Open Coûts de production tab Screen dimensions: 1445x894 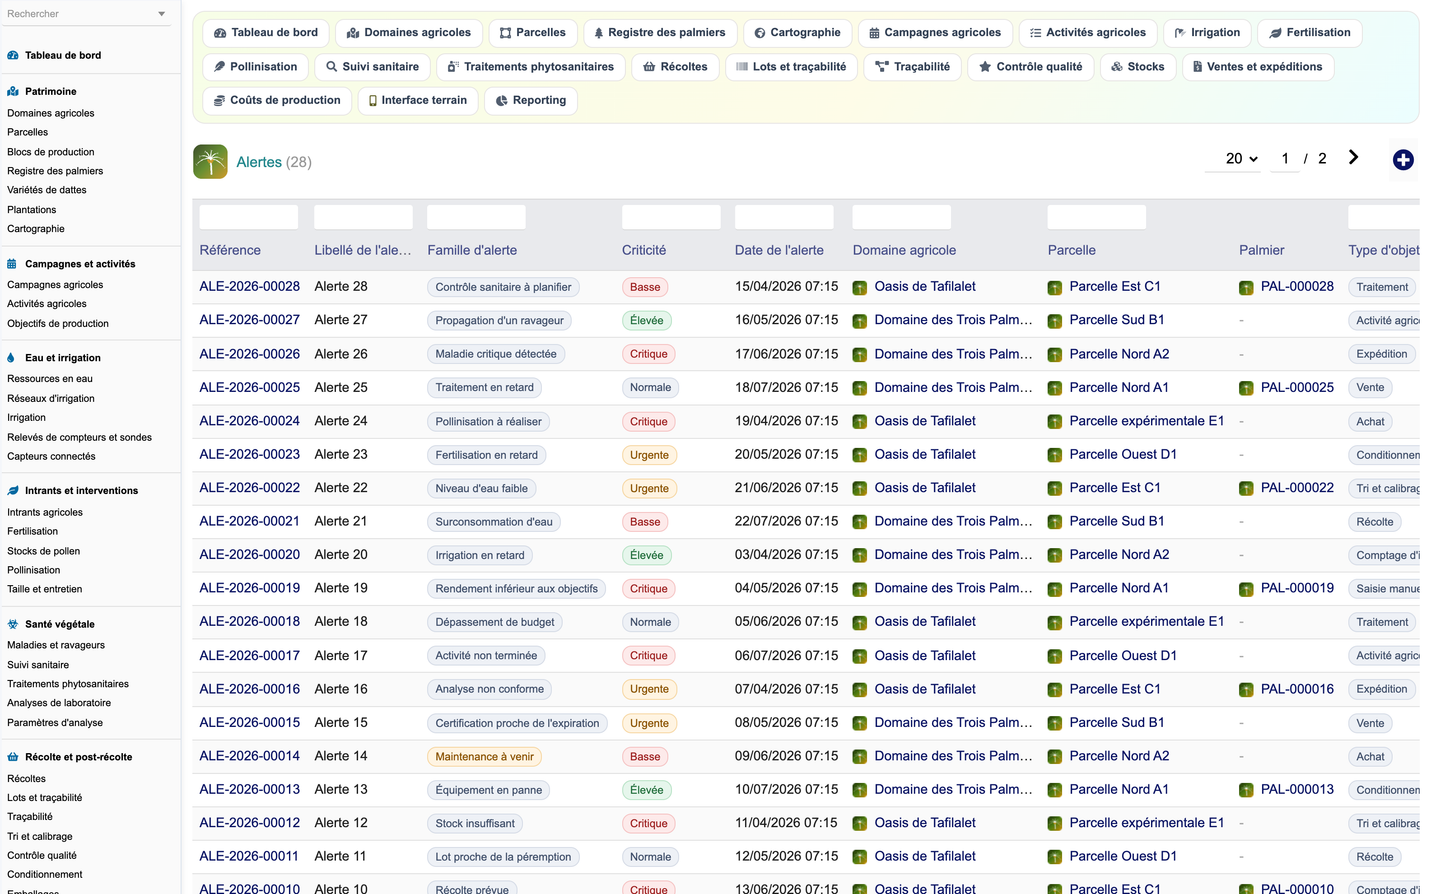point(277,100)
